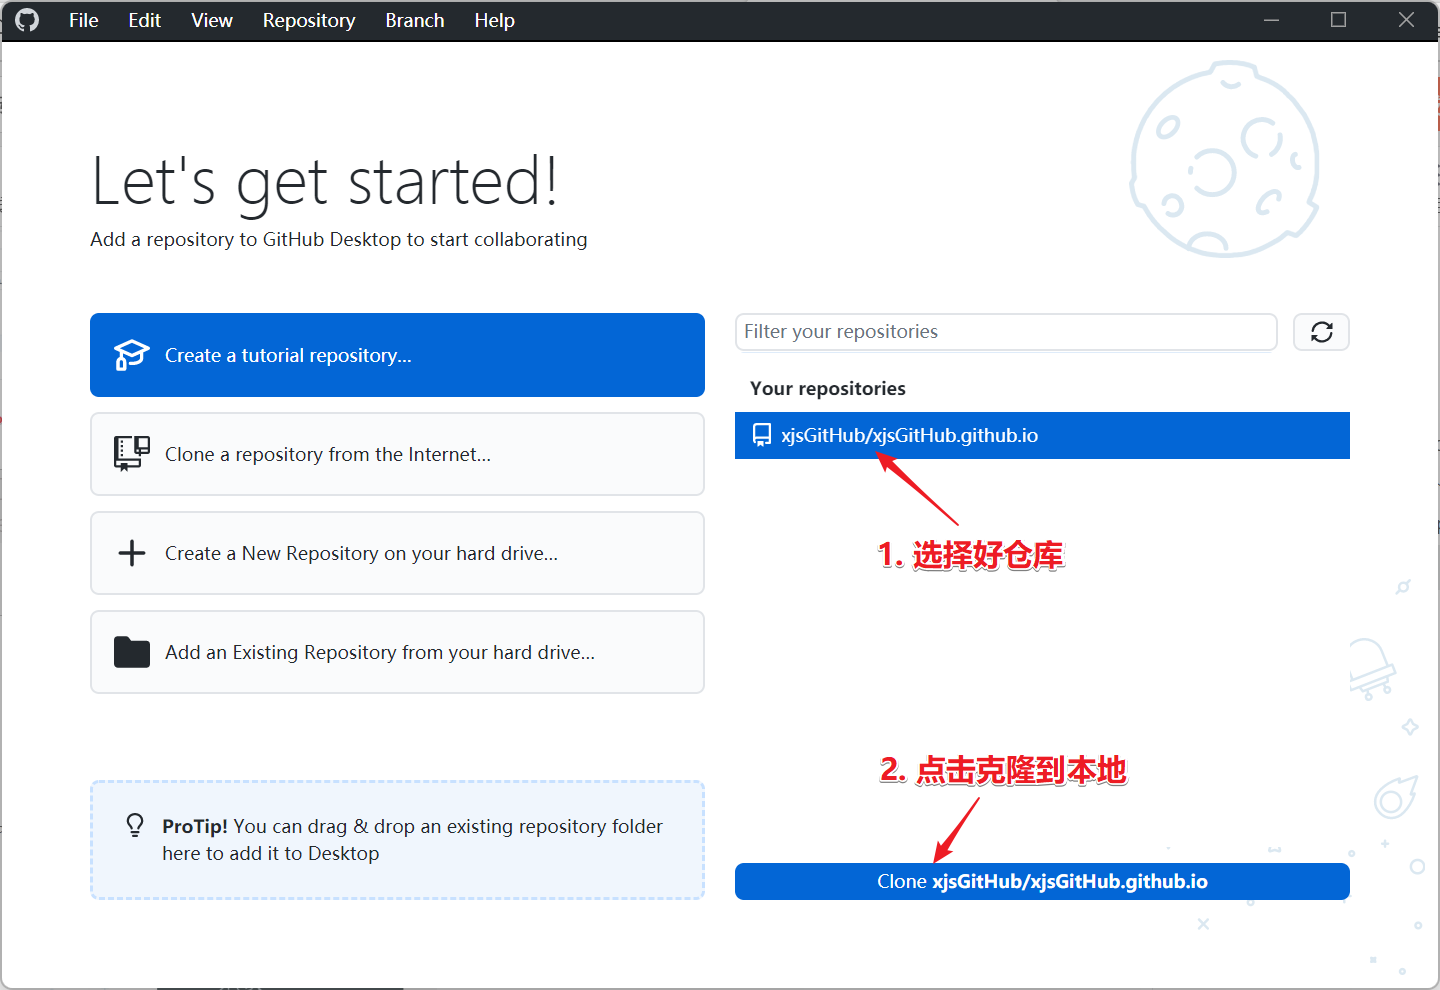
Task: Click the refresh repositories list button
Action: (1321, 332)
